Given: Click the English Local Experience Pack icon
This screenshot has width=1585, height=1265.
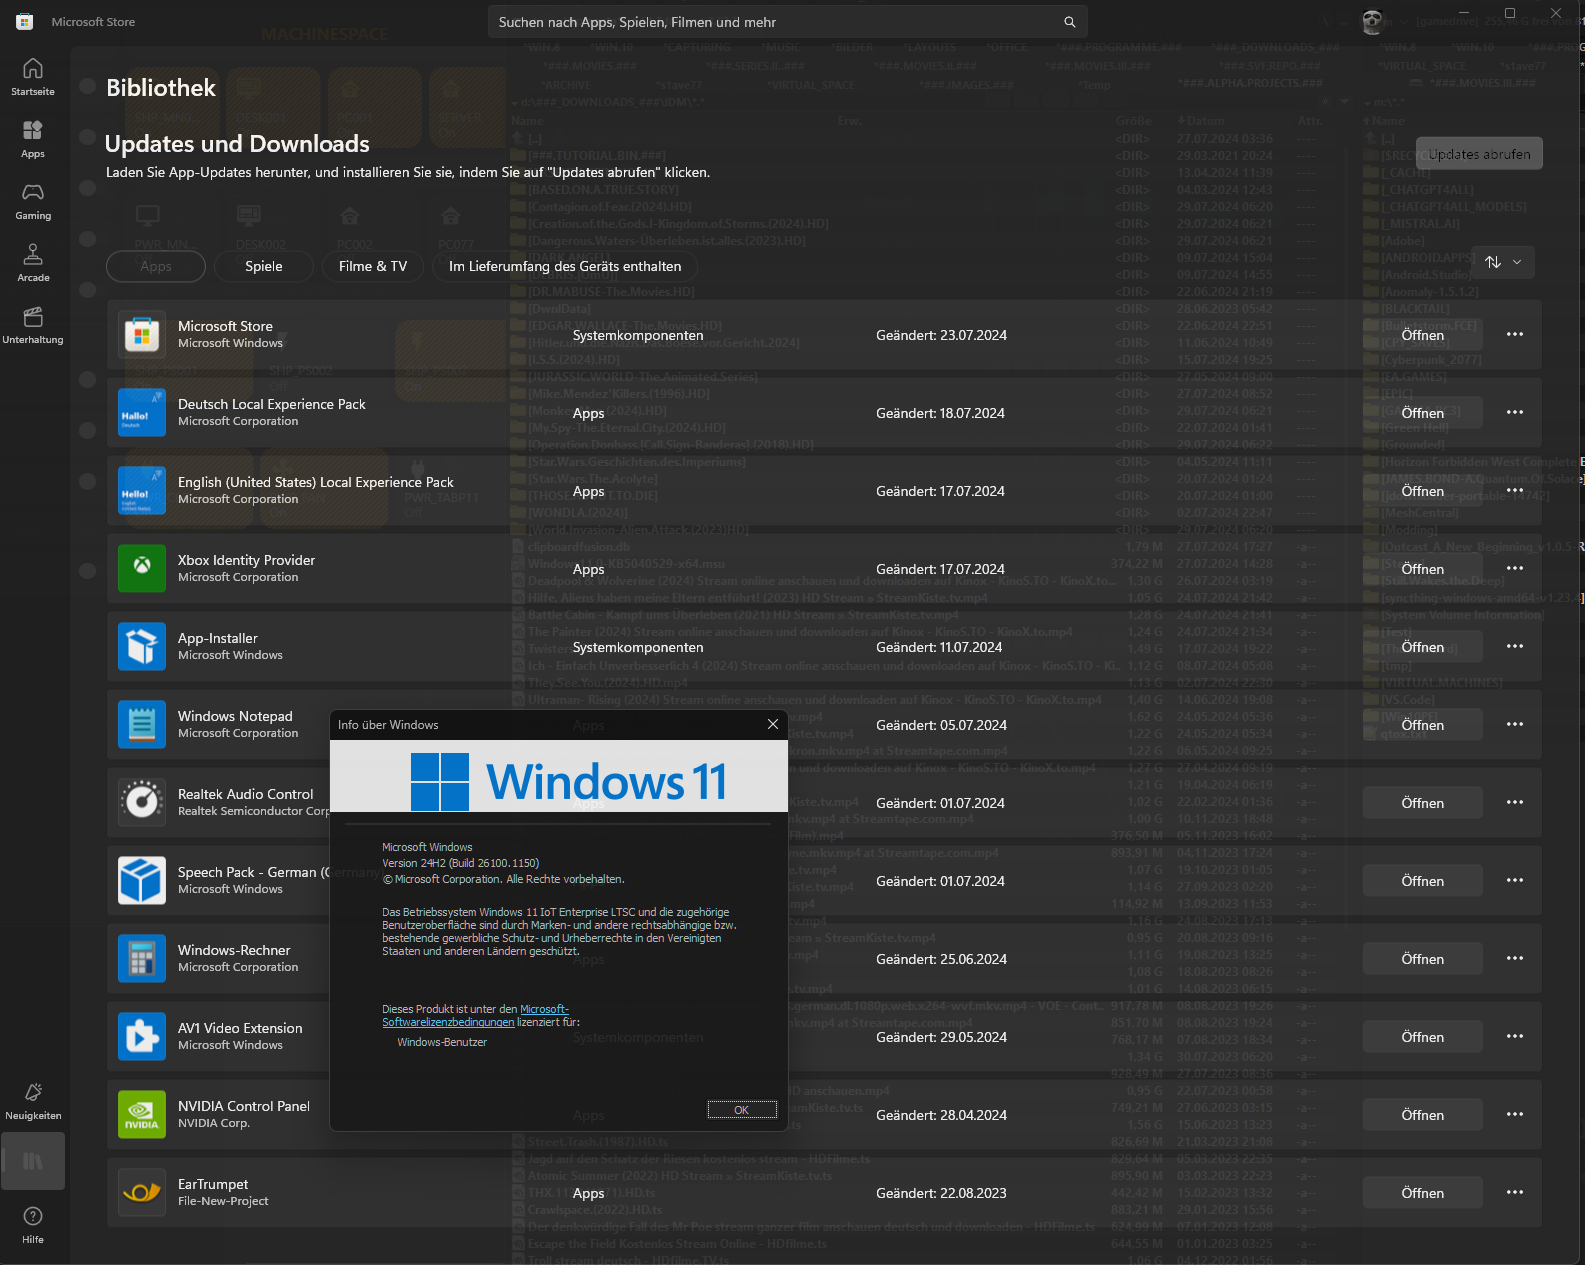Looking at the screenshot, I should point(142,490).
